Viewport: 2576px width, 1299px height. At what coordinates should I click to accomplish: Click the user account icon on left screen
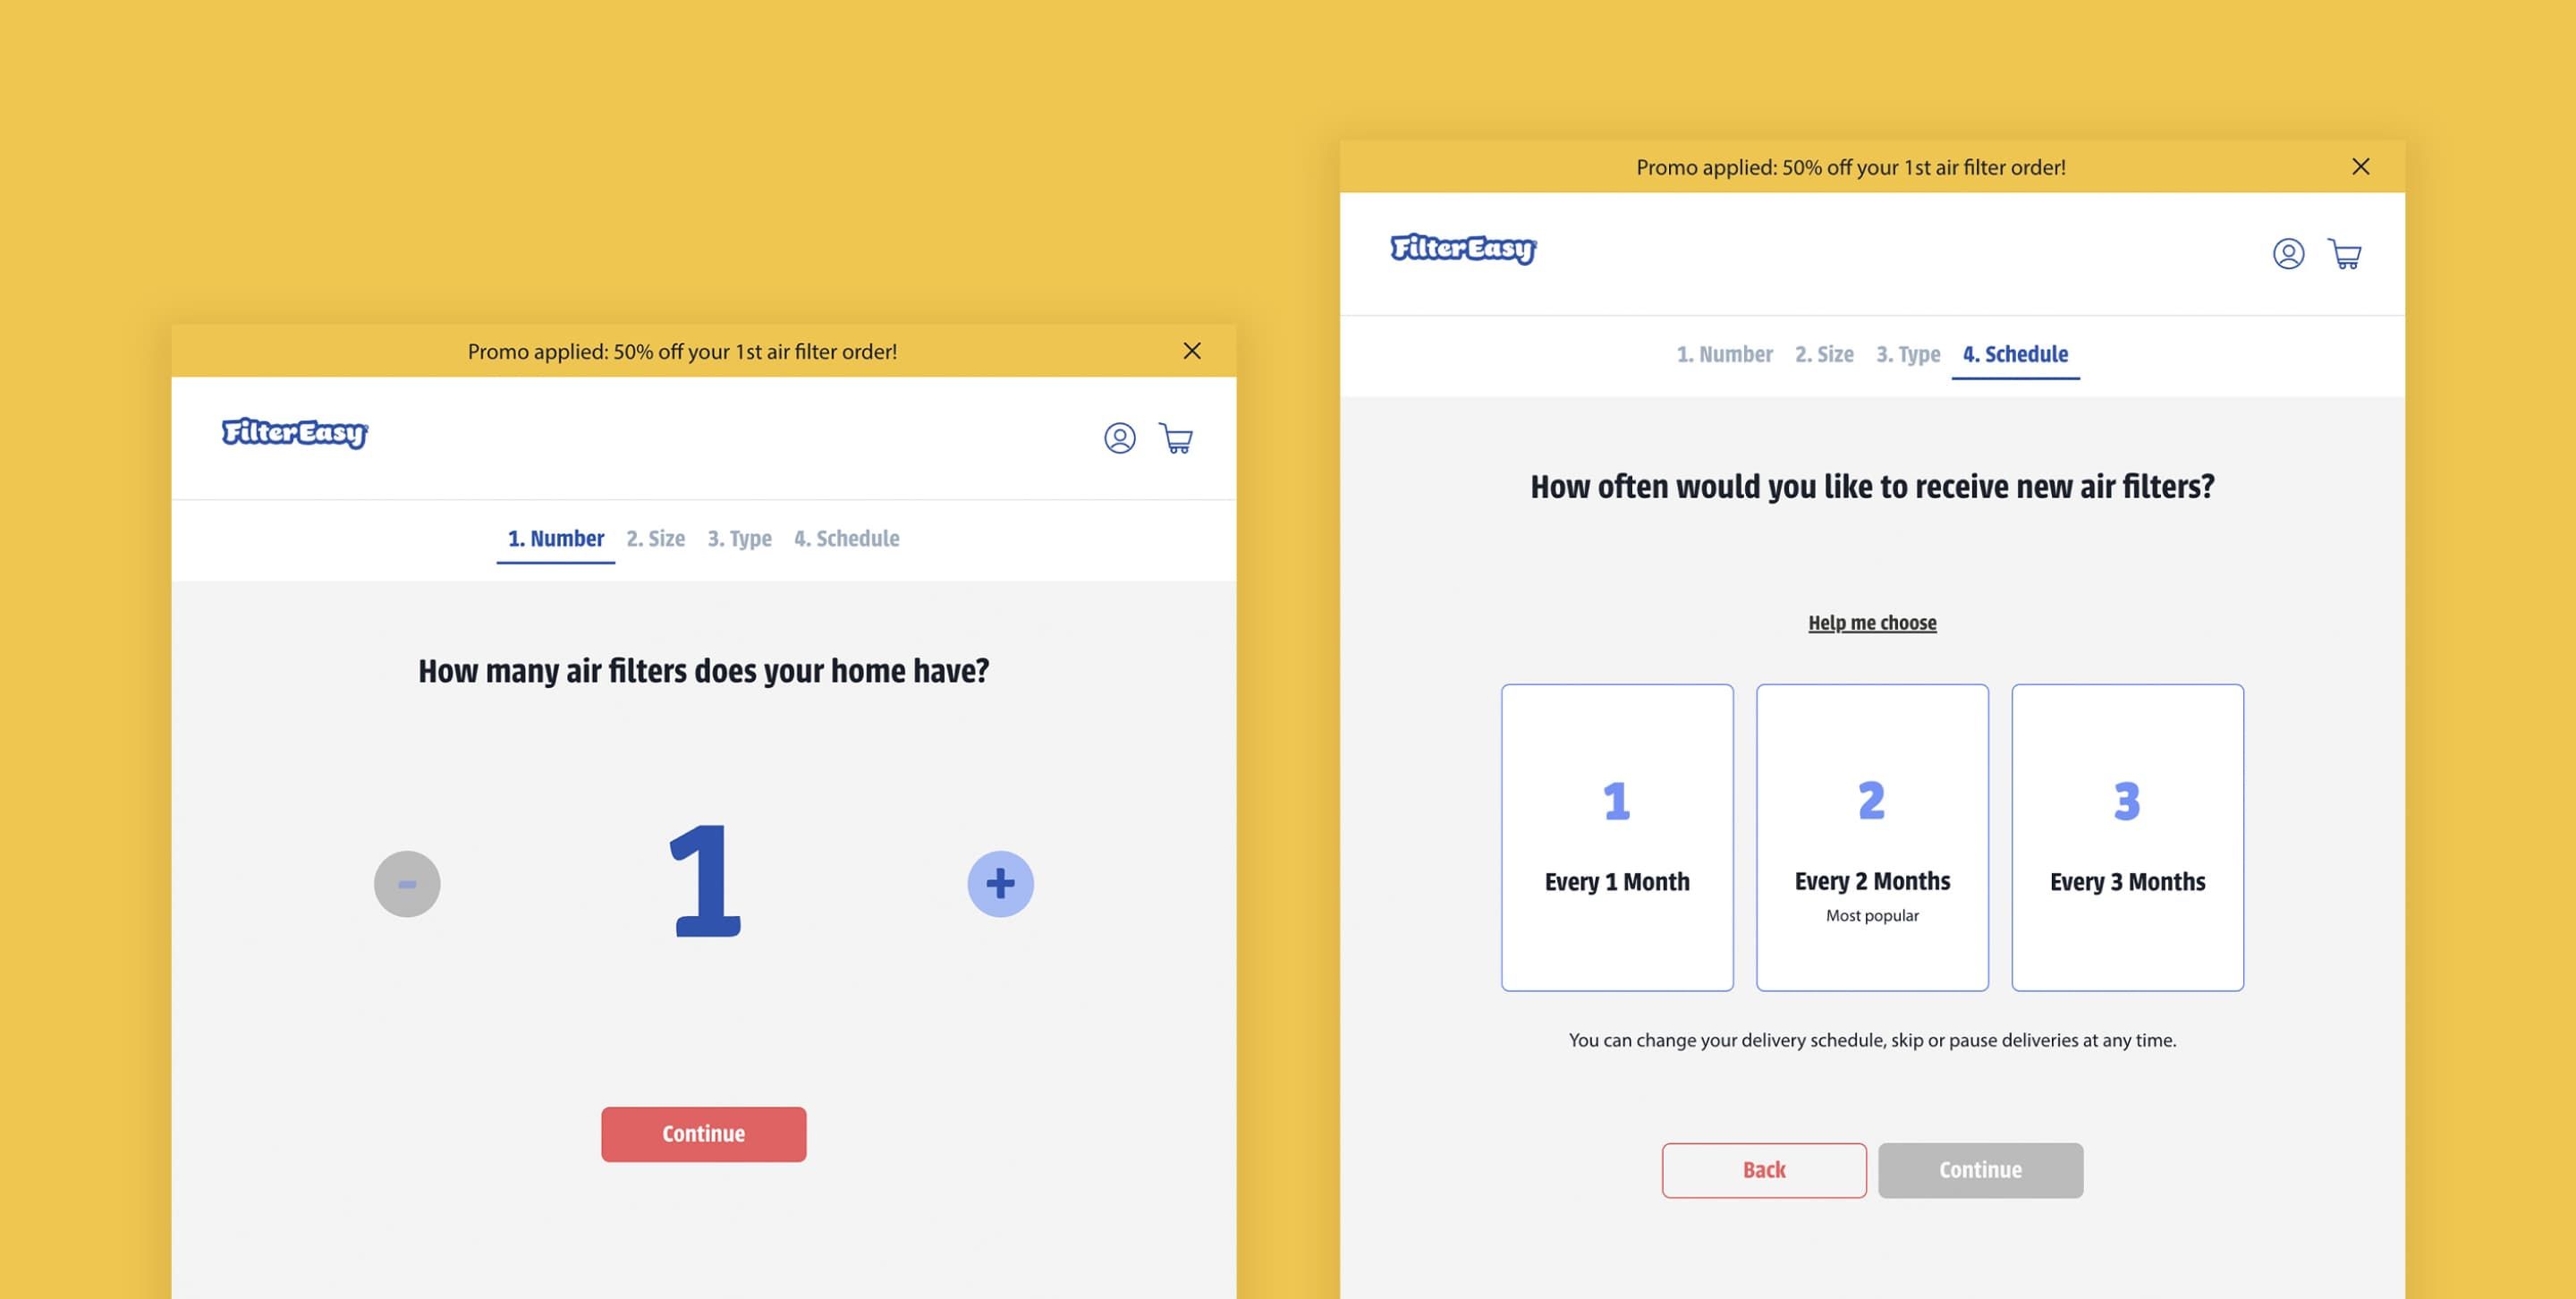[1119, 436]
